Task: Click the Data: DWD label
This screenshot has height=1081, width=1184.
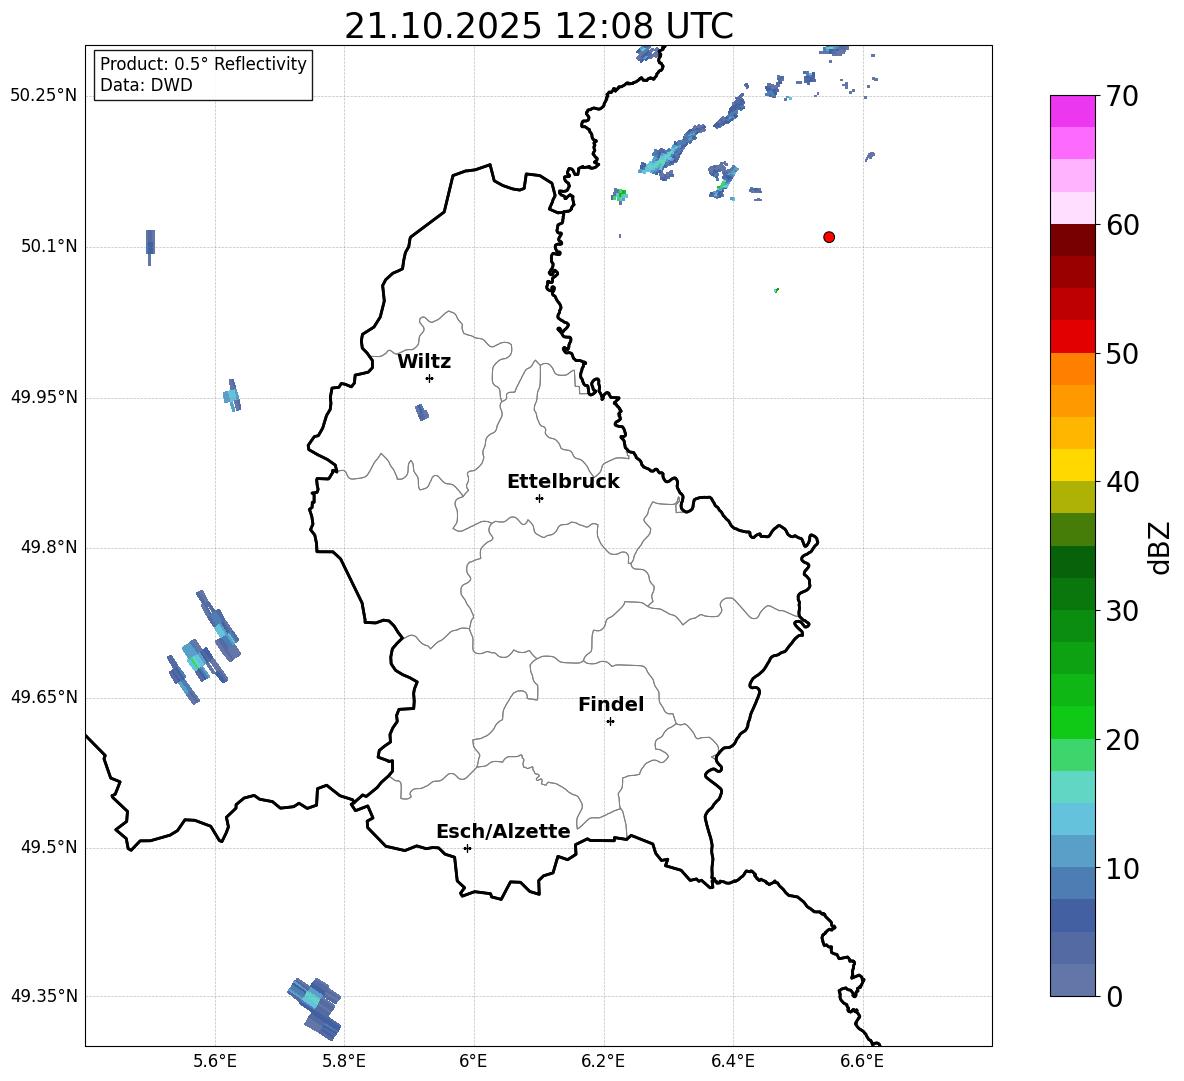Action: [x=146, y=85]
